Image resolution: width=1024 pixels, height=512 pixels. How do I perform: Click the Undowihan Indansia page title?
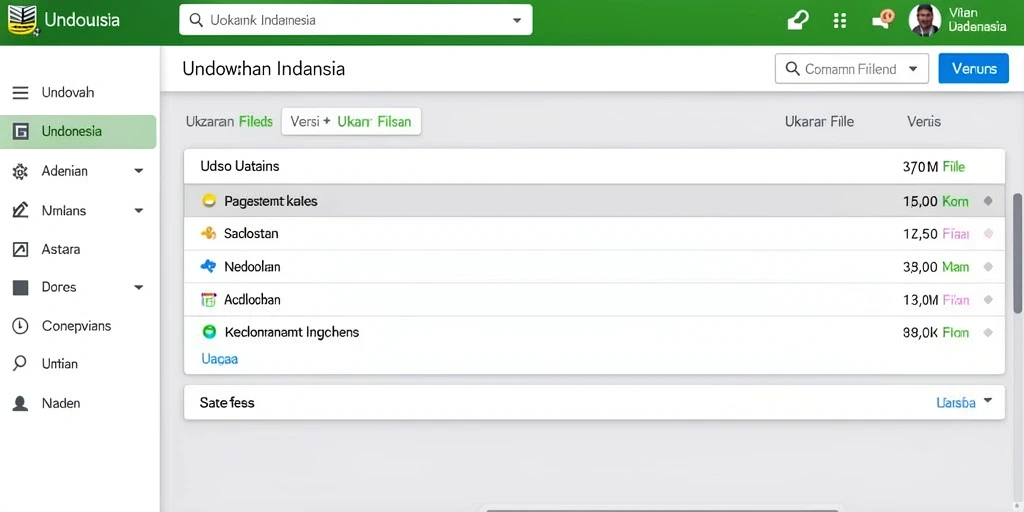pyautogui.click(x=263, y=69)
